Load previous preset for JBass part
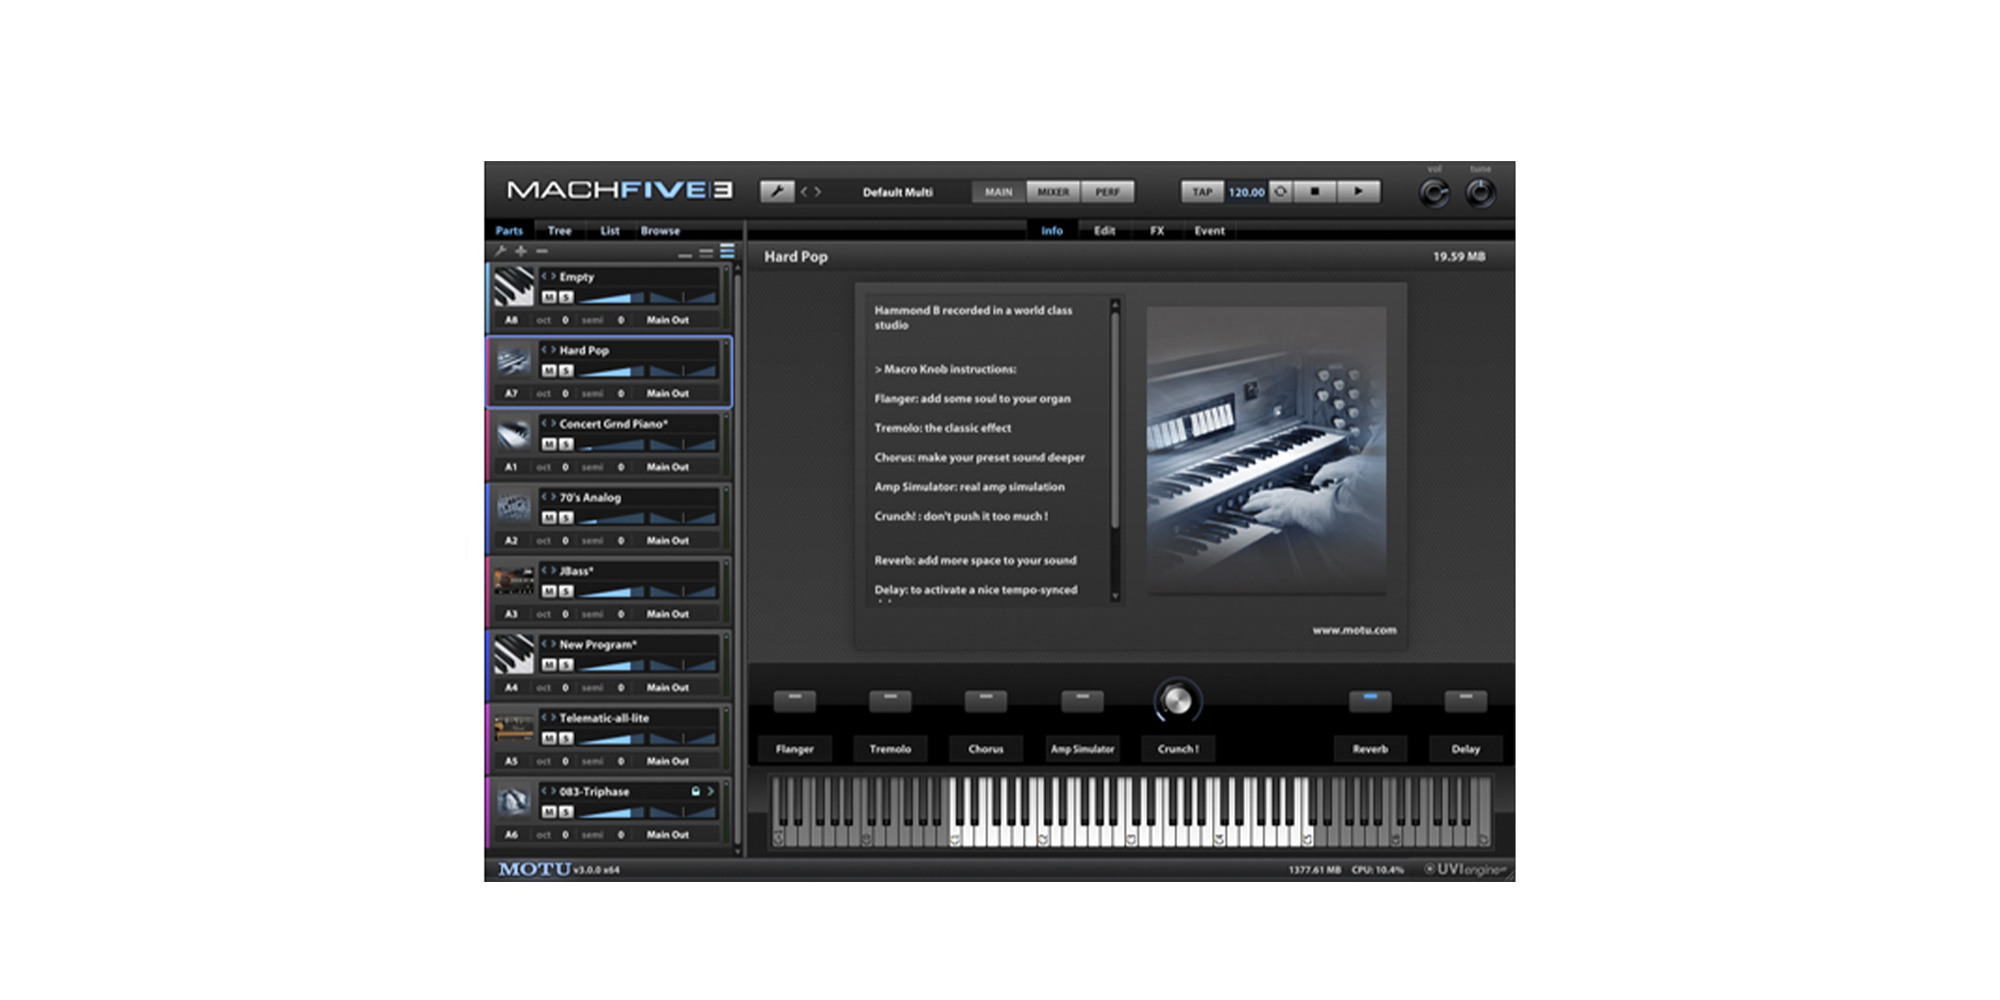This screenshot has width=2000, height=1000. (544, 570)
